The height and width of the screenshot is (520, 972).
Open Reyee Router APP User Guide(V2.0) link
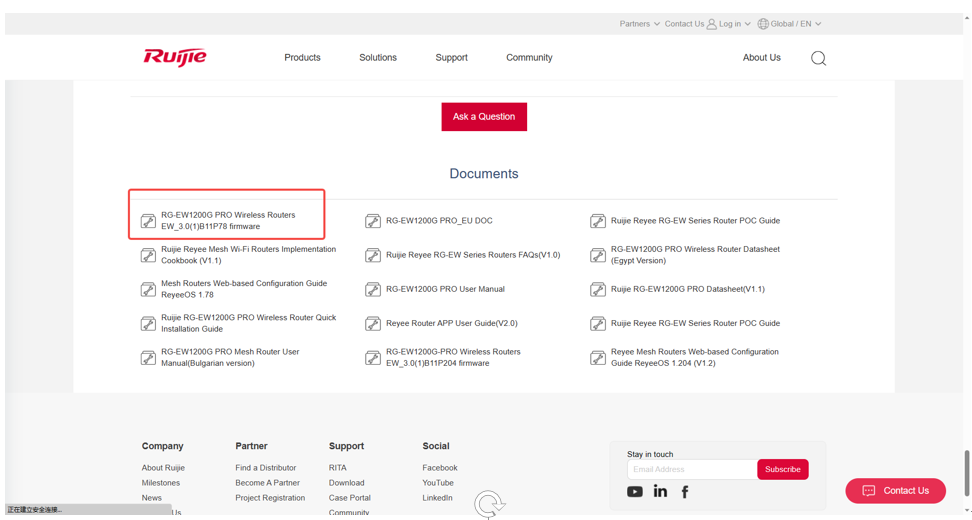coord(451,324)
